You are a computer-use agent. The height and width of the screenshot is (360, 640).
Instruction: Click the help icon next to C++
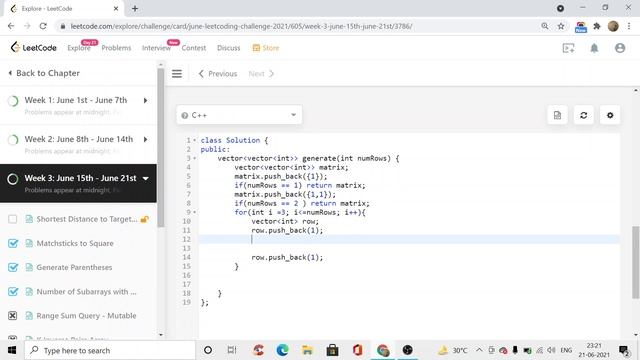tap(184, 116)
